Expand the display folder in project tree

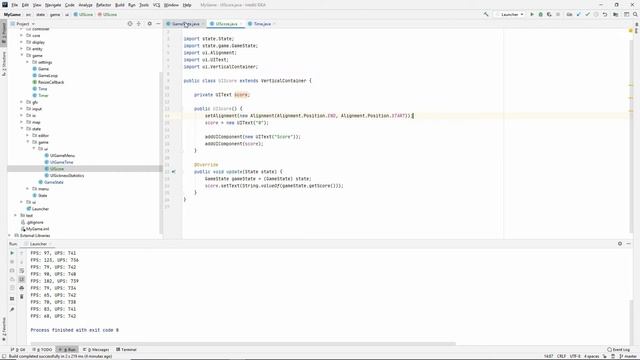tap(22, 42)
